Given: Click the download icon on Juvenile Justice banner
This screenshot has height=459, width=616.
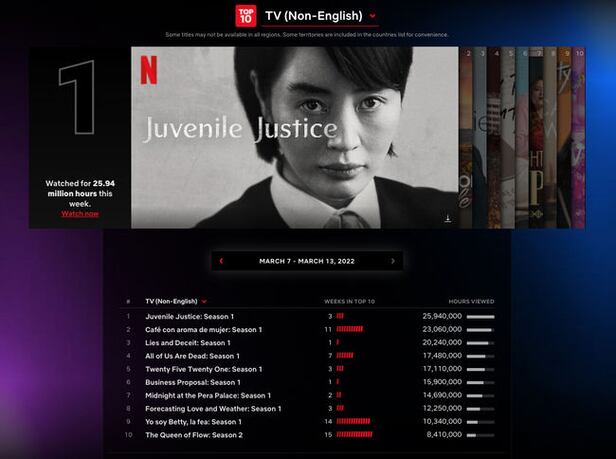Looking at the screenshot, I should coord(447,217).
